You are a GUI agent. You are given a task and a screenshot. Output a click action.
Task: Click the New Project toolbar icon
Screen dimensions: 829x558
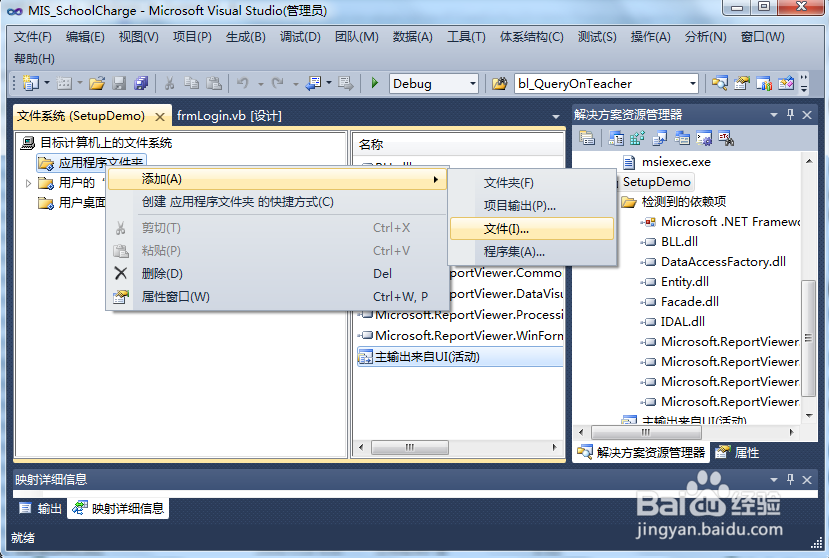coord(31,83)
